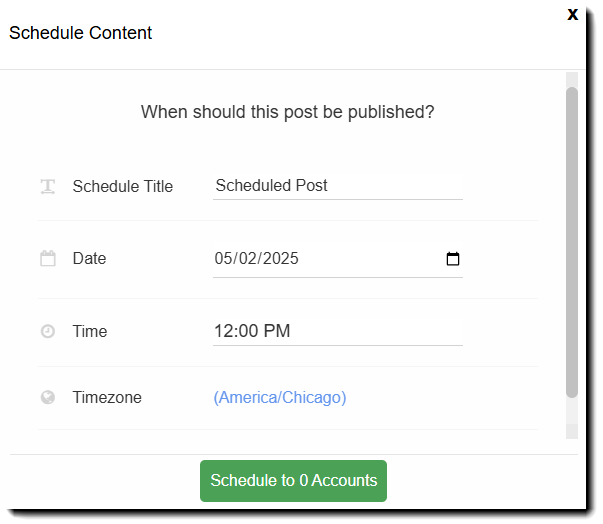Click the Schedule Title text icon

coord(48,186)
